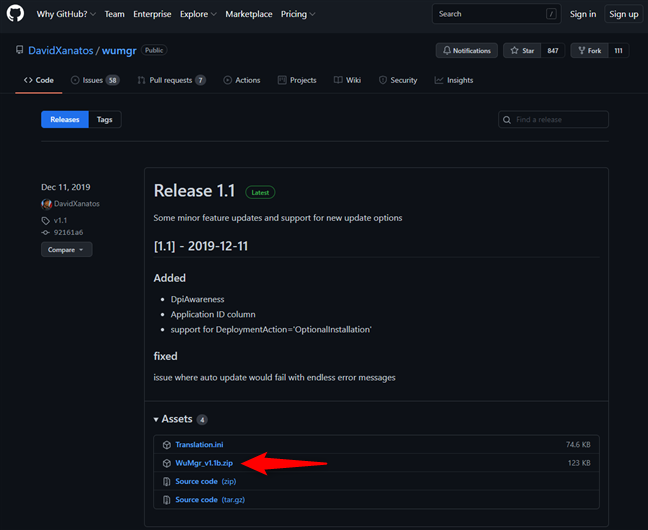The height and width of the screenshot is (530, 648).
Task: Select the DpiAwareness bullet text
Action: (198, 299)
